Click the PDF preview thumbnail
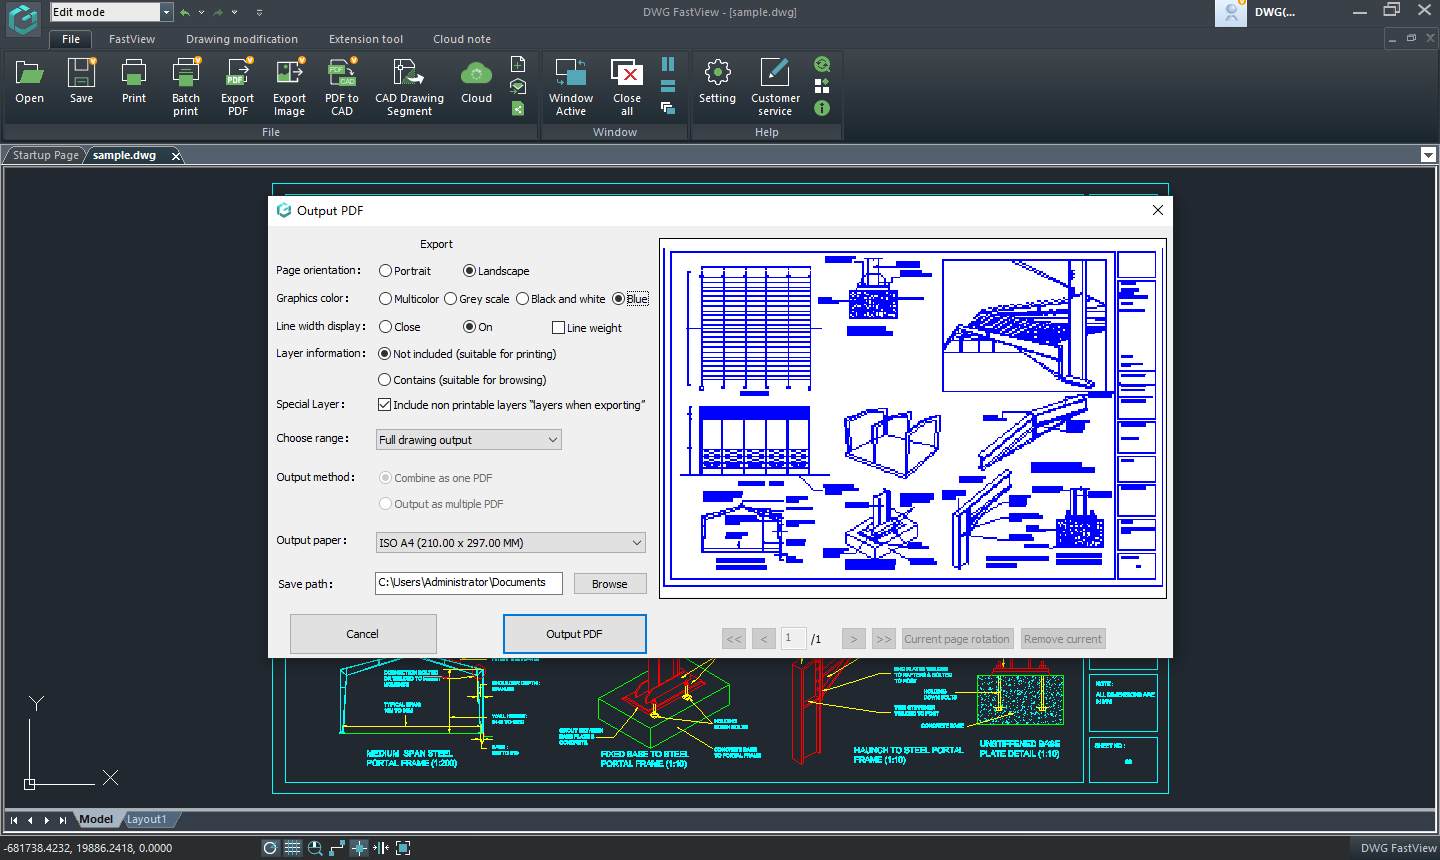Screen dimensions: 1440x860 [913, 418]
